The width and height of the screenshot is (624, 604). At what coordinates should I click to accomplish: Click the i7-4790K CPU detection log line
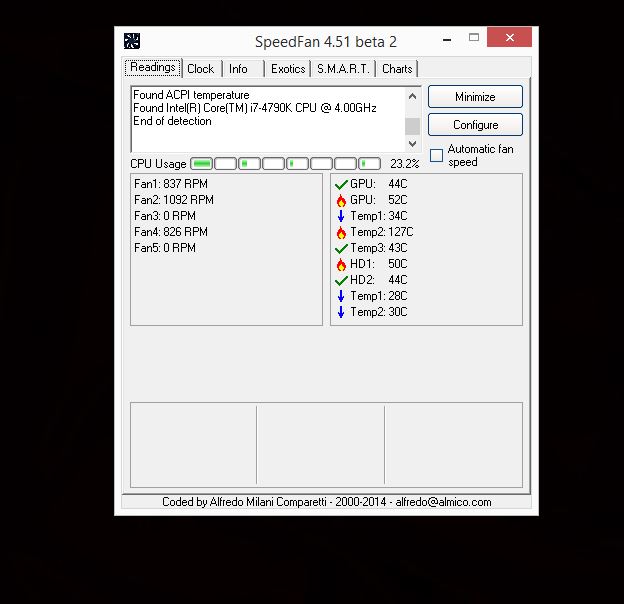click(x=255, y=108)
